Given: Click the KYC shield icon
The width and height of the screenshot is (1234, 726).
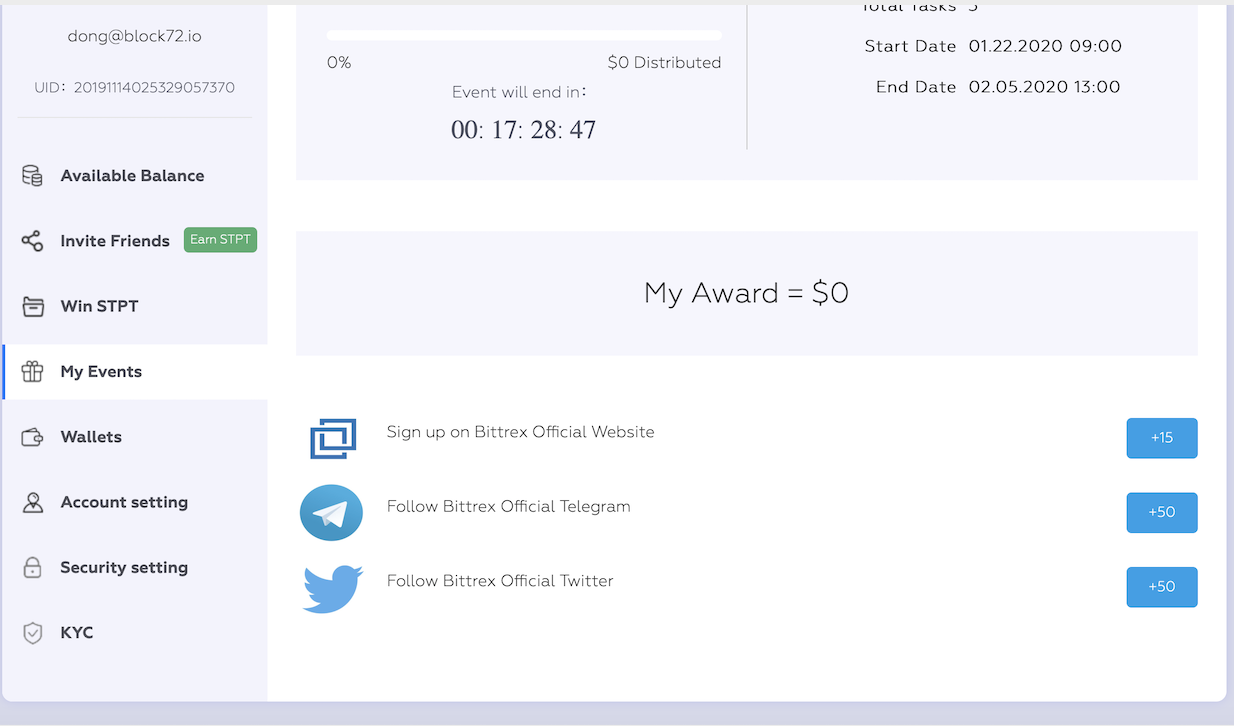Looking at the screenshot, I should (x=32, y=633).
